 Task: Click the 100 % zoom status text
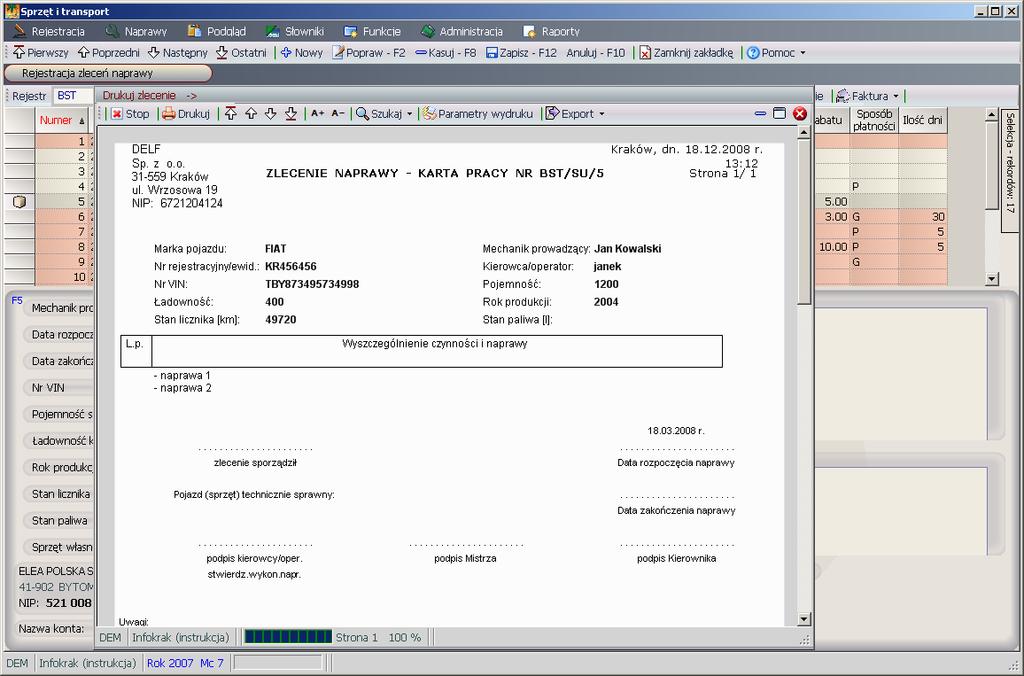(405, 637)
